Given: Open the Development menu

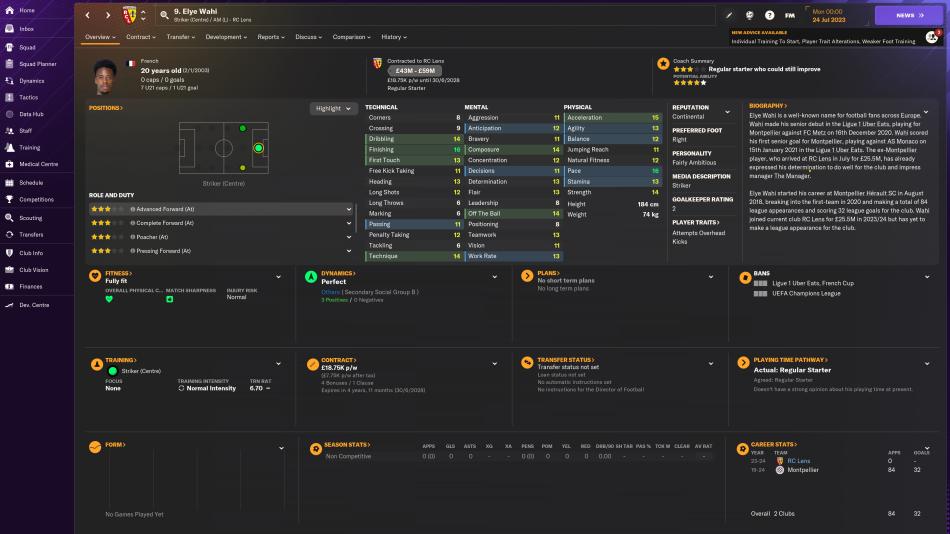Looking at the screenshot, I should coord(226,37).
